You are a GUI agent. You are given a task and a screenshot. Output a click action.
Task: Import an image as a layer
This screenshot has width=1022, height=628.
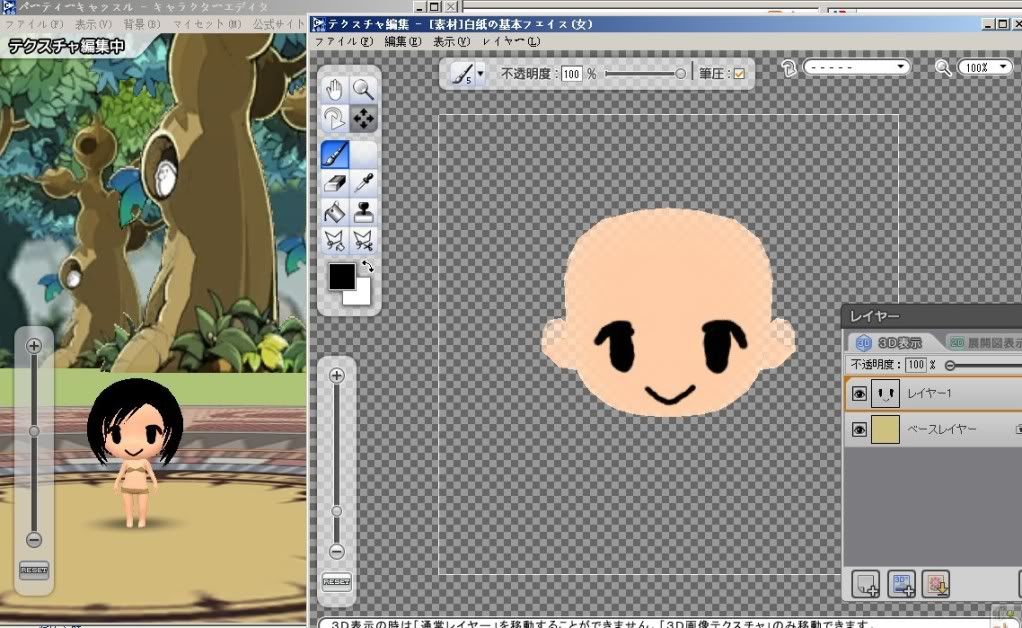(x=936, y=584)
